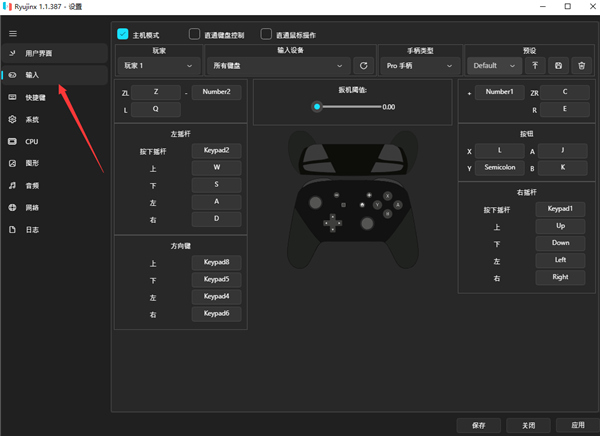This screenshot has height=436, width=600.
Task: Disable the 主机模式 docked mode checkbox
Action: pyautogui.click(x=123, y=33)
